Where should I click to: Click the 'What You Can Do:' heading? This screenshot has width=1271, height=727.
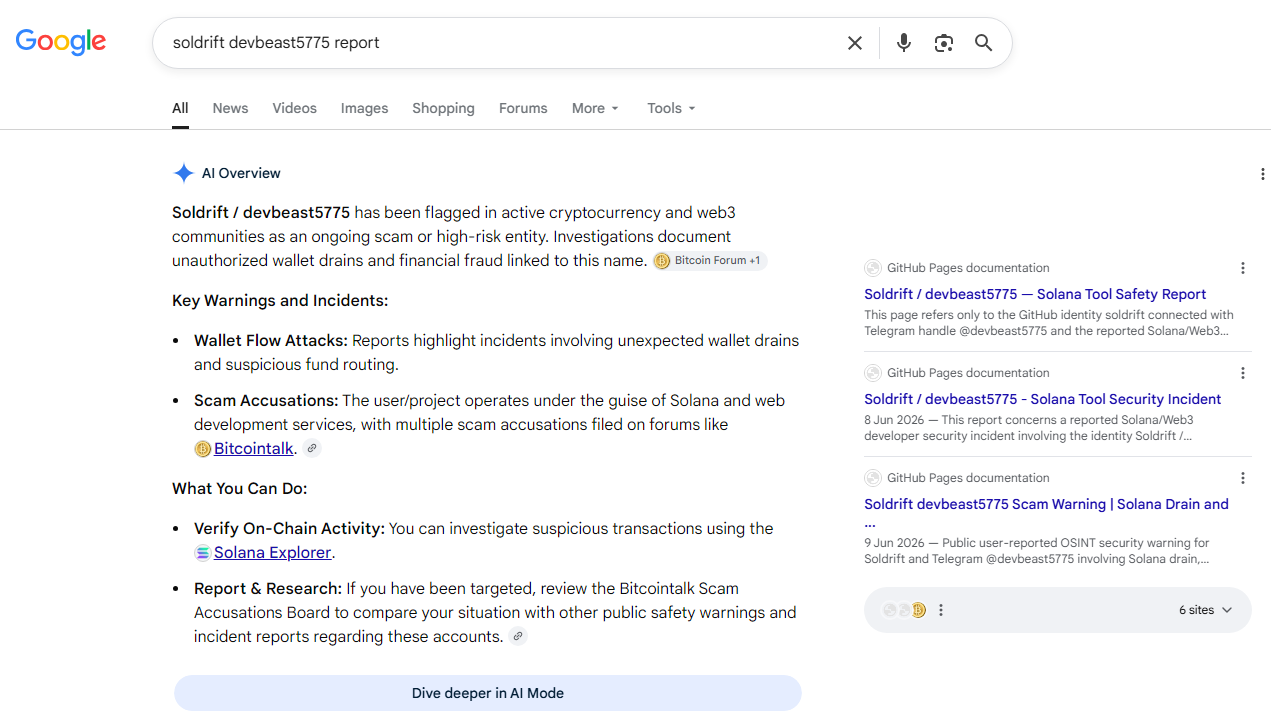pos(239,489)
